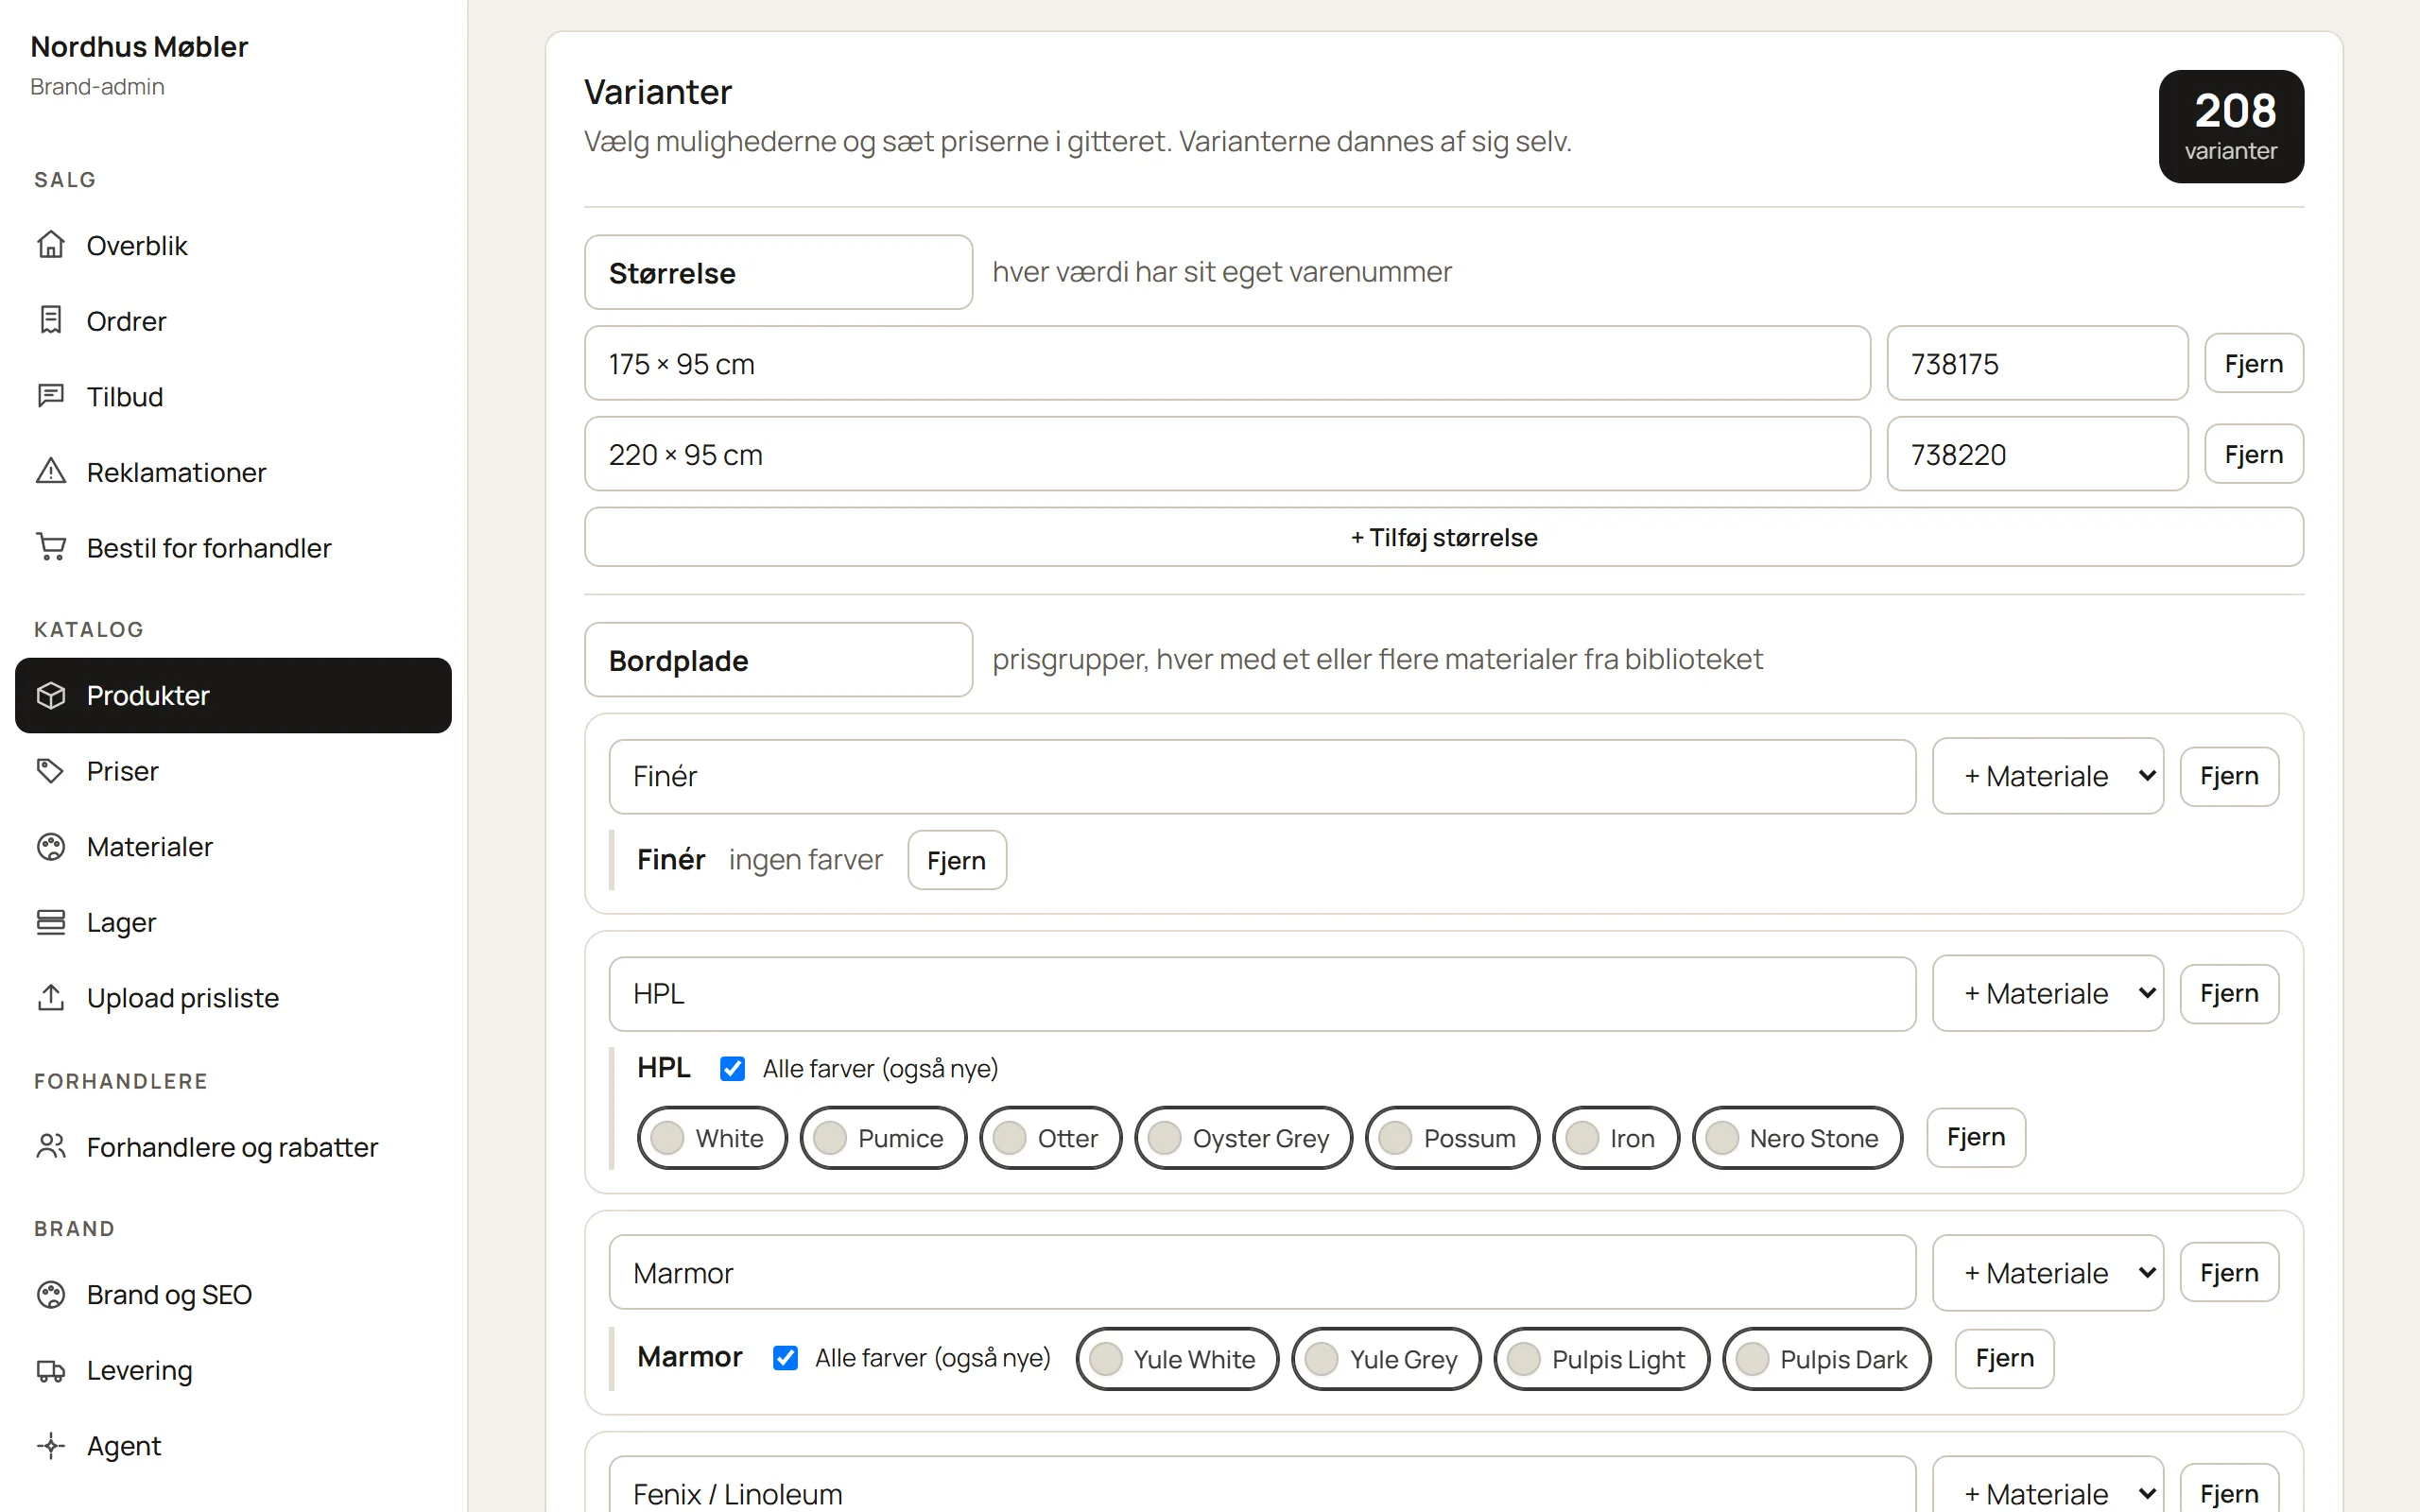Remove the Marmor price group via Fjern
This screenshot has height=1512, width=2420.
2228,1272
